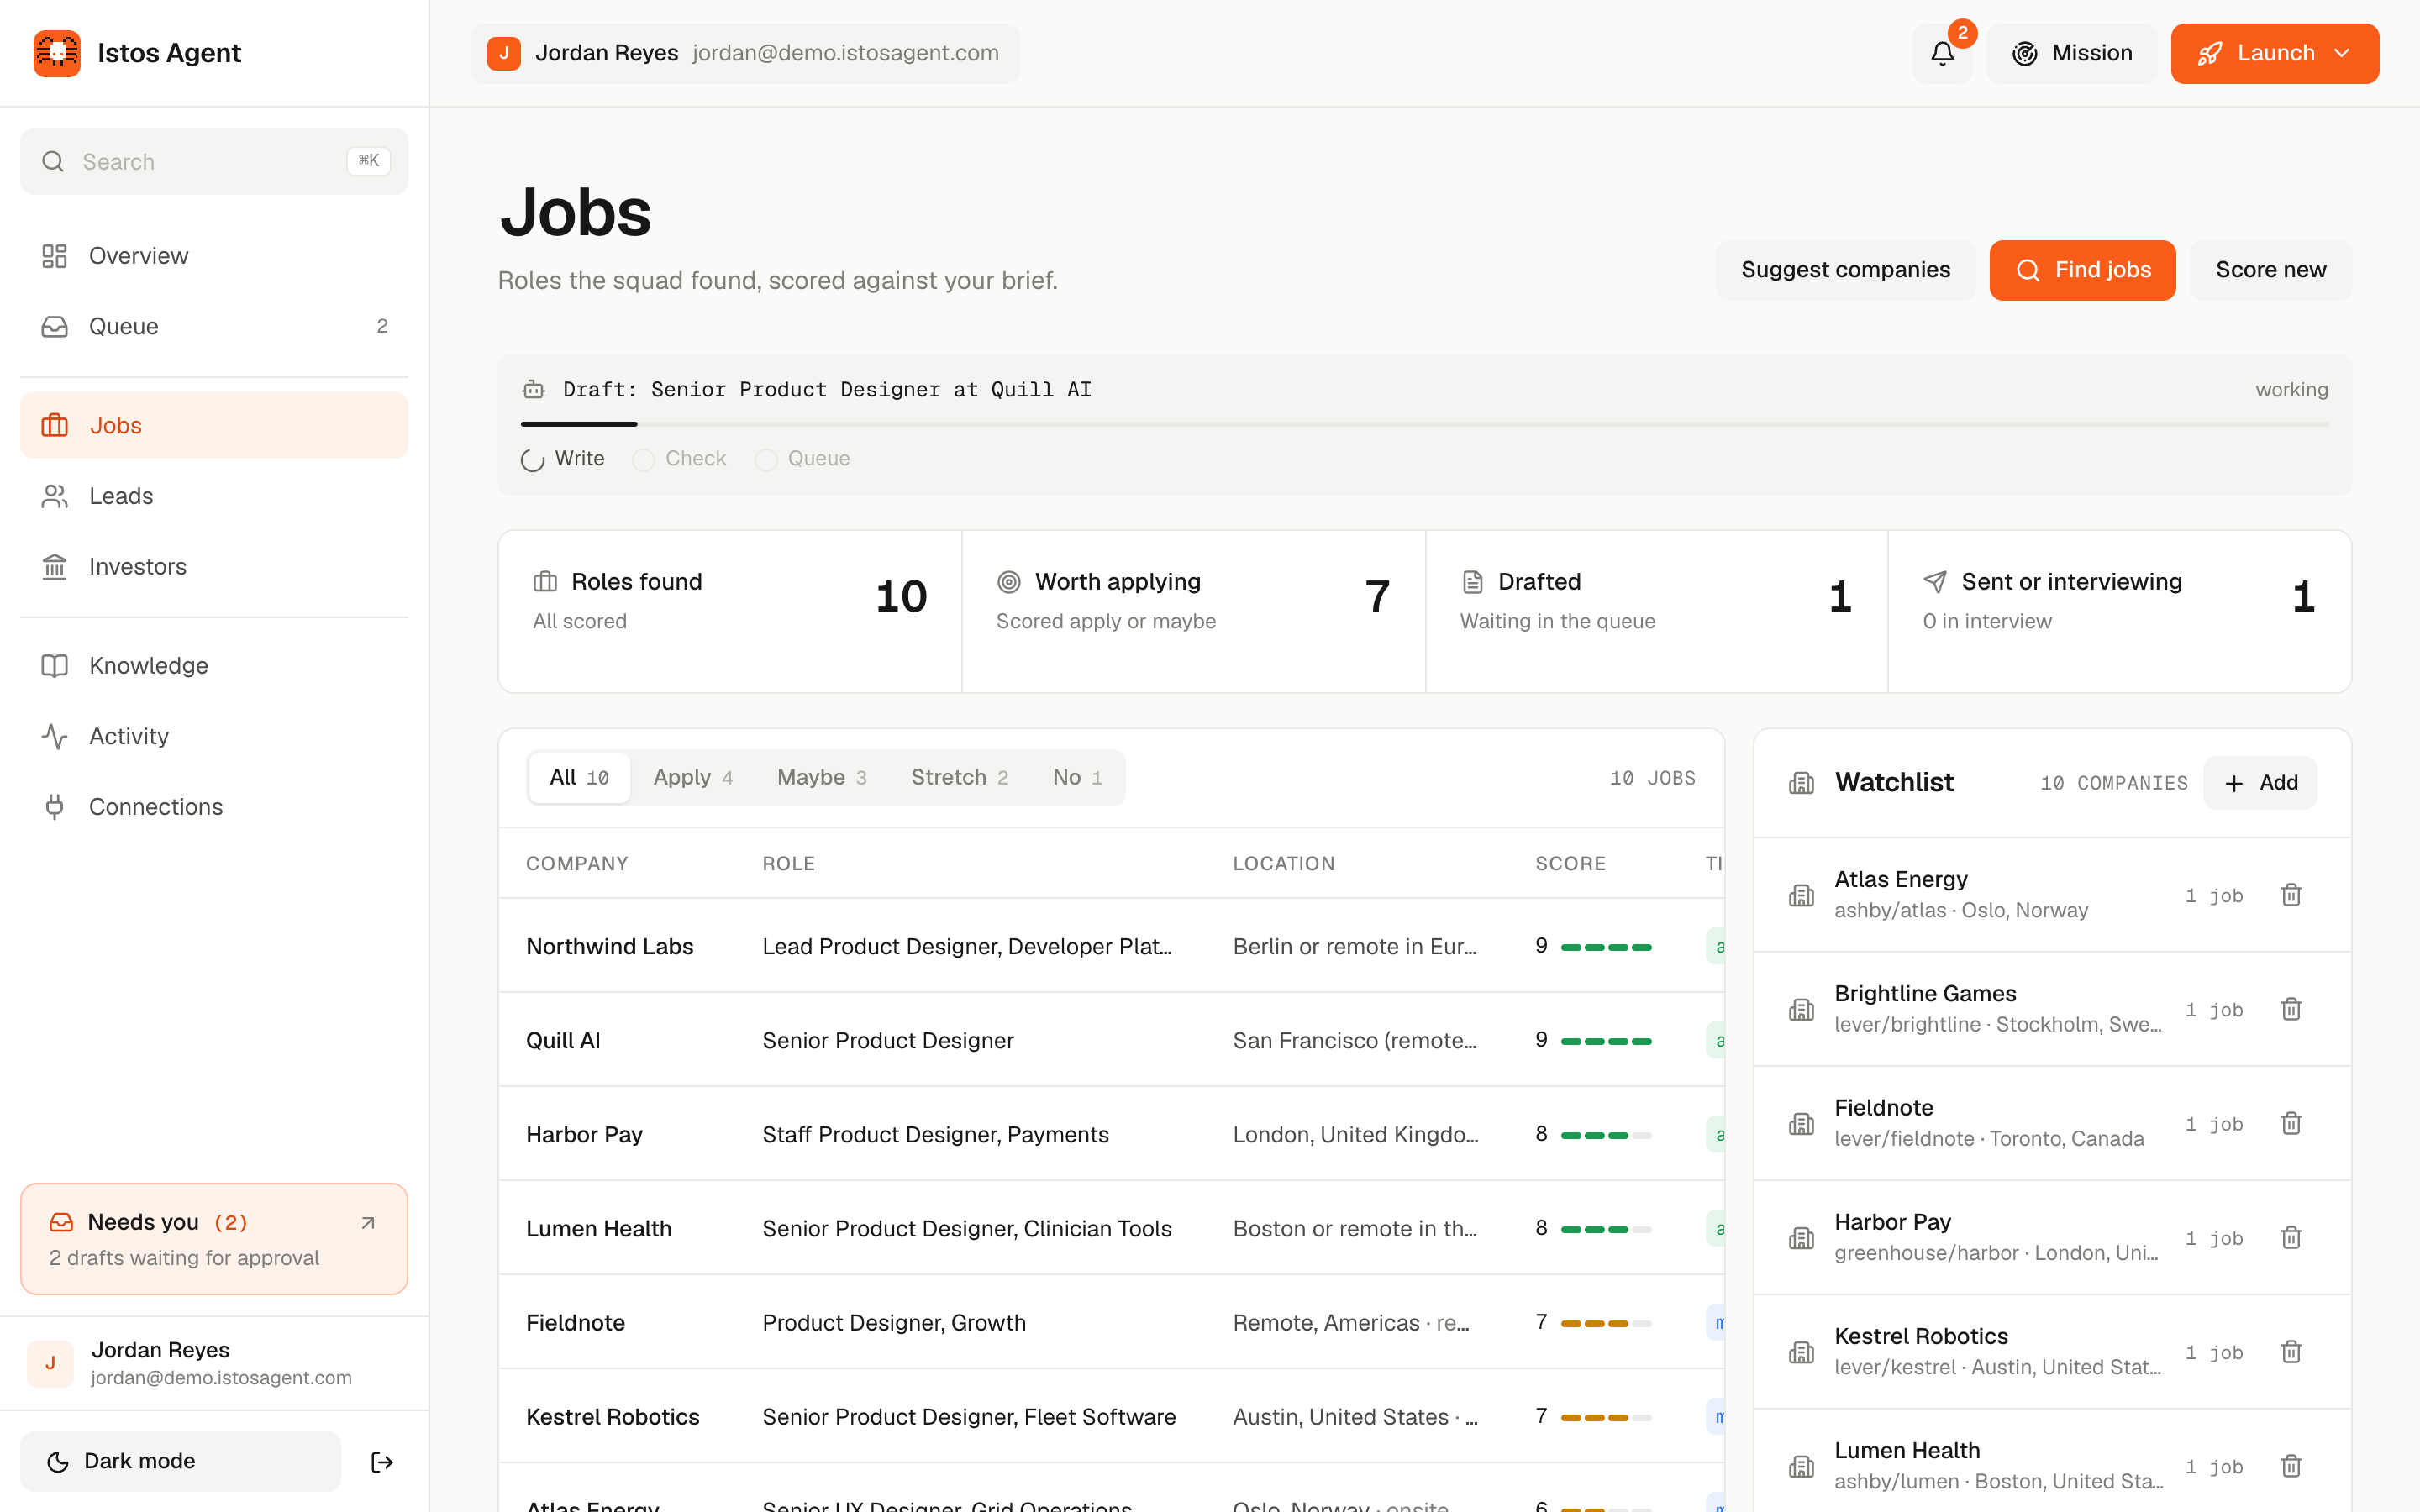Delete Kestrel Robotics from watchlist
The height and width of the screenshot is (1512, 2420).
coord(2291,1352)
